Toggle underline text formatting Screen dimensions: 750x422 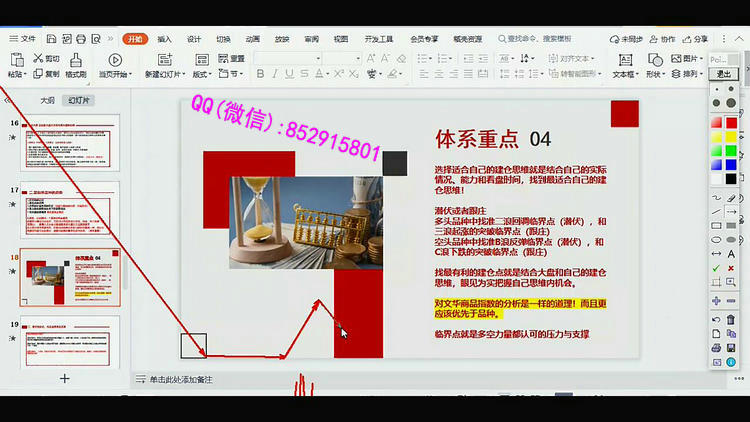pos(289,74)
